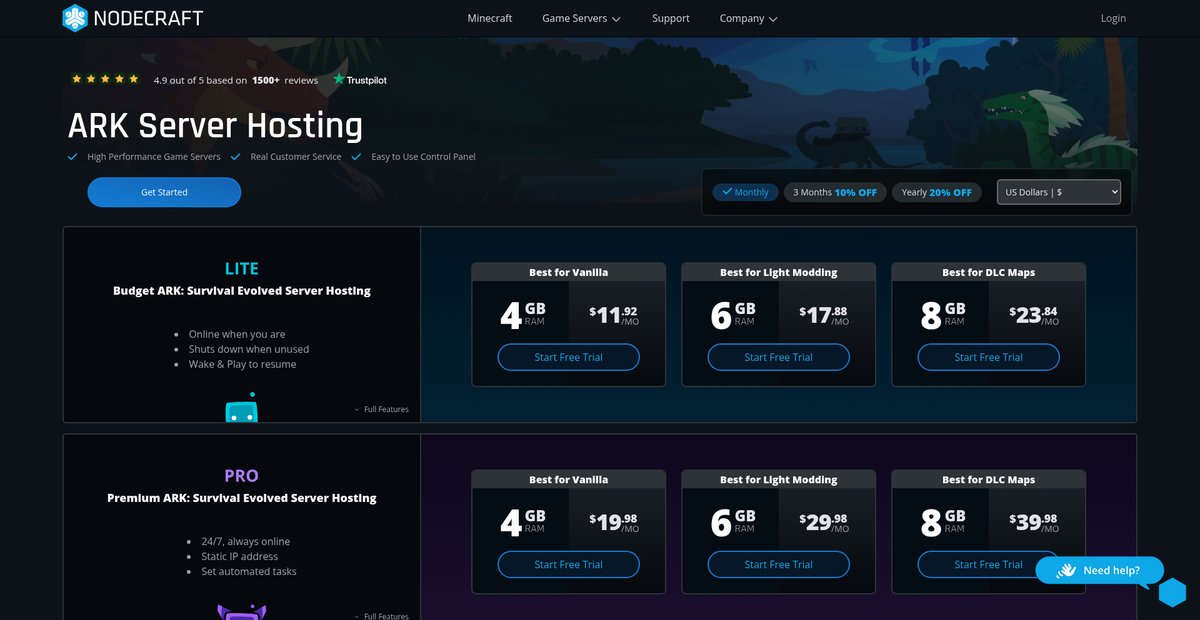The height and width of the screenshot is (620, 1200).
Task: Click the PRO plan purple mascot icon
Action: 241,612
